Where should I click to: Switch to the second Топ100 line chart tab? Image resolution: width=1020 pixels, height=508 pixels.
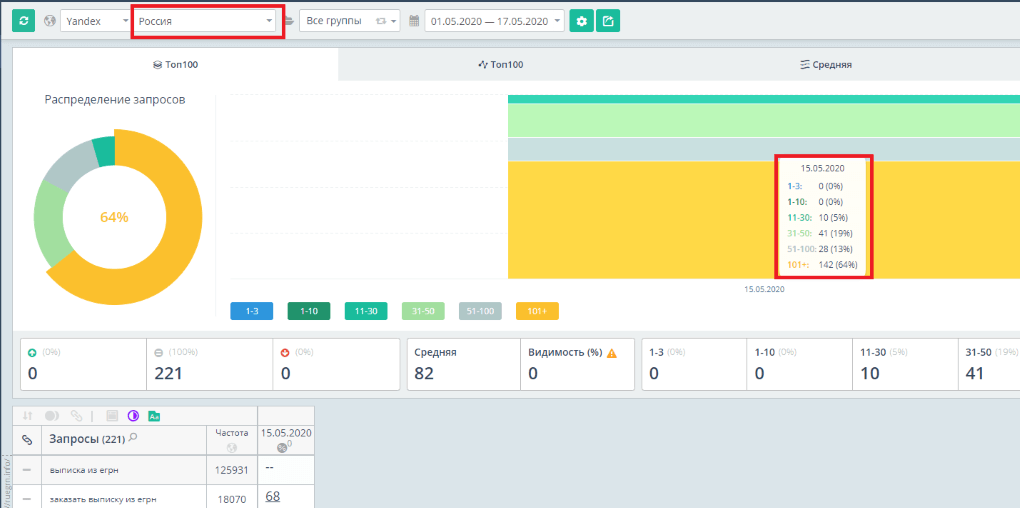point(501,64)
